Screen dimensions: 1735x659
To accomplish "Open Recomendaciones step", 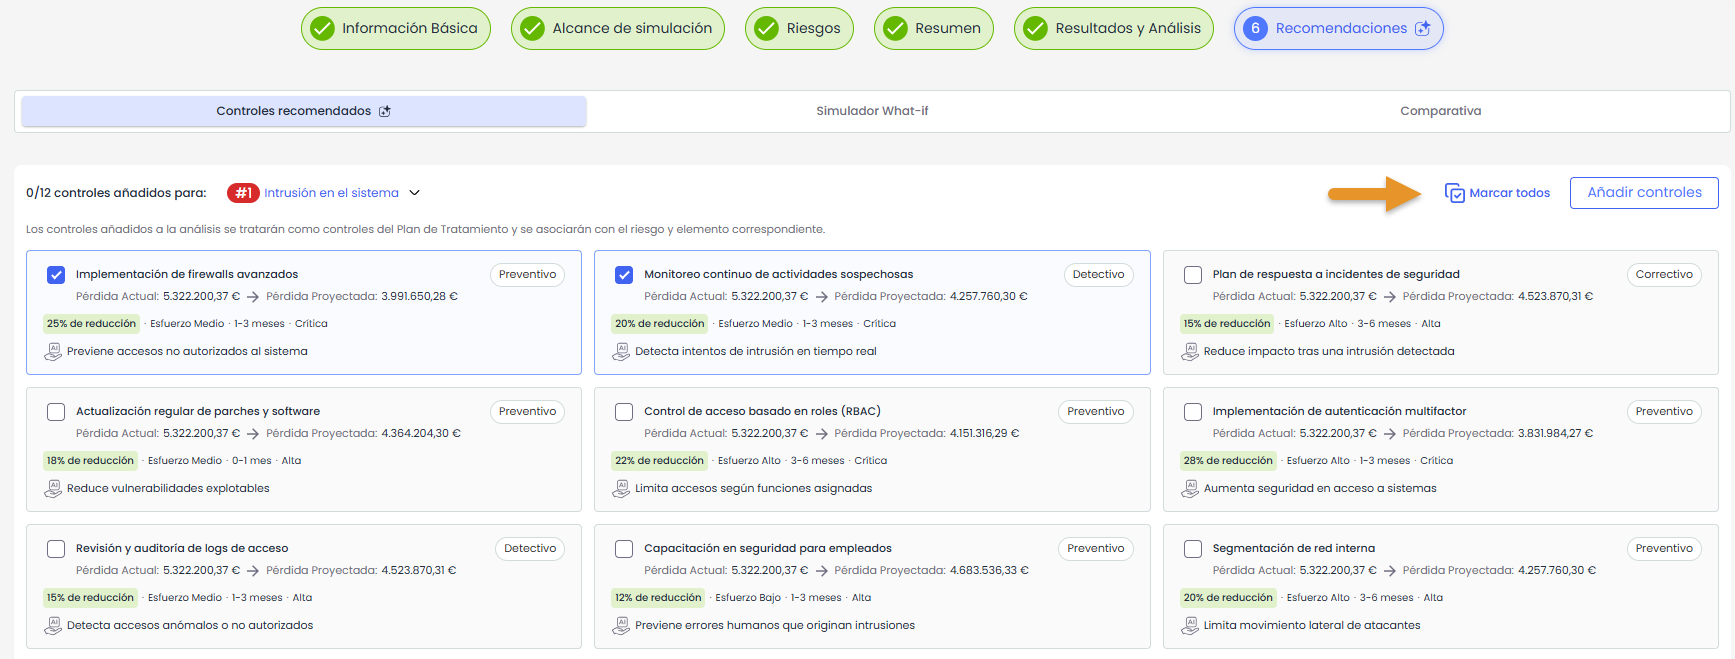I will click(x=1339, y=28).
